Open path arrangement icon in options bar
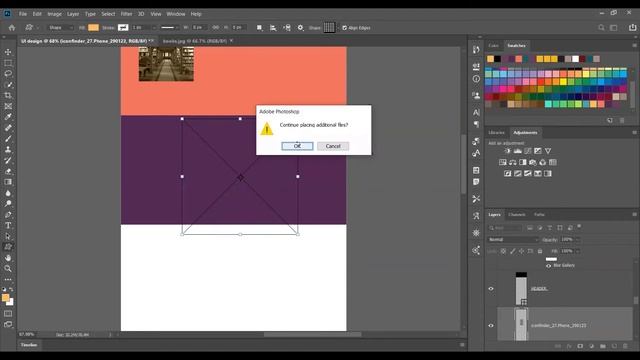 pyautogui.click(x=287, y=28)
